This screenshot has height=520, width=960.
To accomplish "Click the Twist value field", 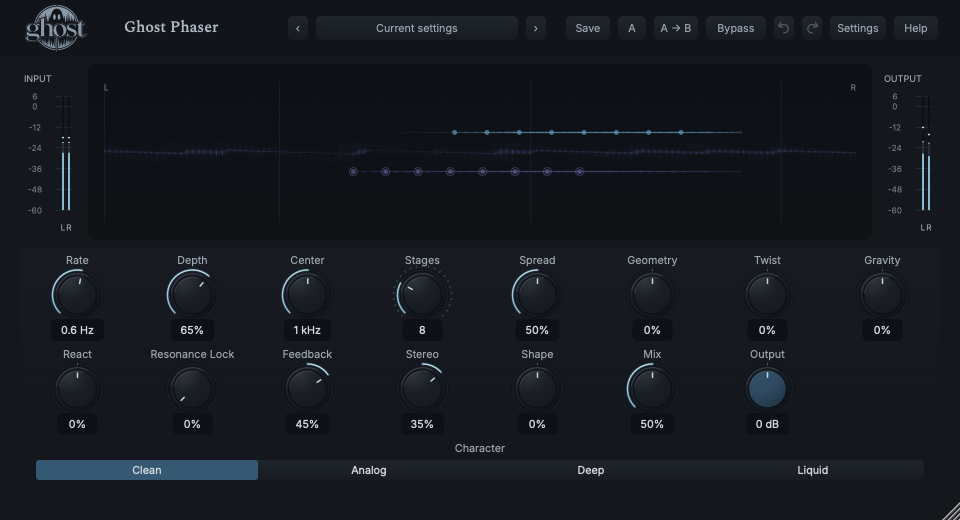I will point(767,330).
